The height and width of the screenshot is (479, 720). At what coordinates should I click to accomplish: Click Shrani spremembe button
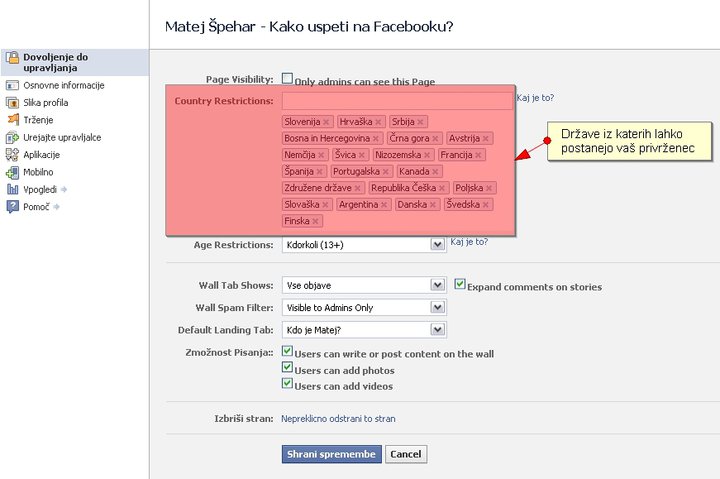click(x=332, y=454)
